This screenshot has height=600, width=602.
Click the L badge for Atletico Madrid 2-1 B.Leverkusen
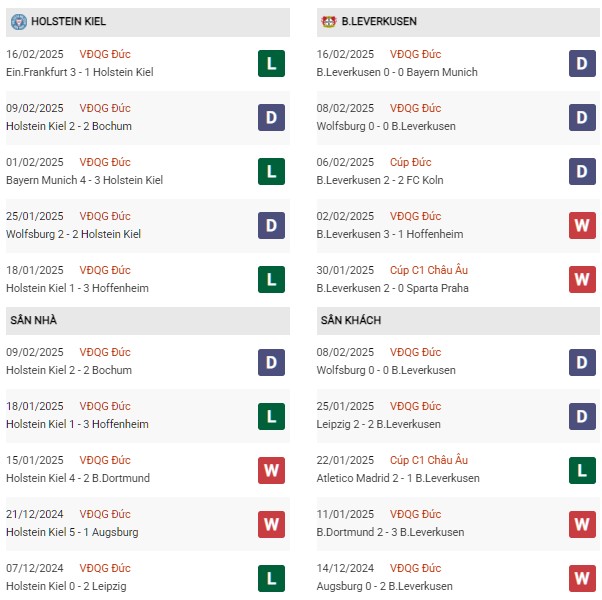[x=582, y=470]
